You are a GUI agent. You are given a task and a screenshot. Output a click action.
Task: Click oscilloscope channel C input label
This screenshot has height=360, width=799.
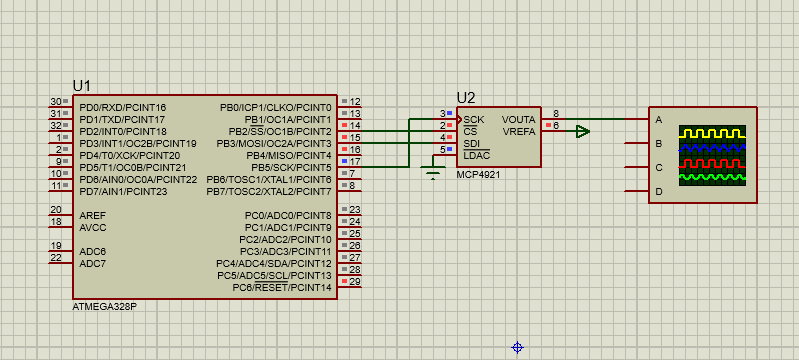(659, 167)
